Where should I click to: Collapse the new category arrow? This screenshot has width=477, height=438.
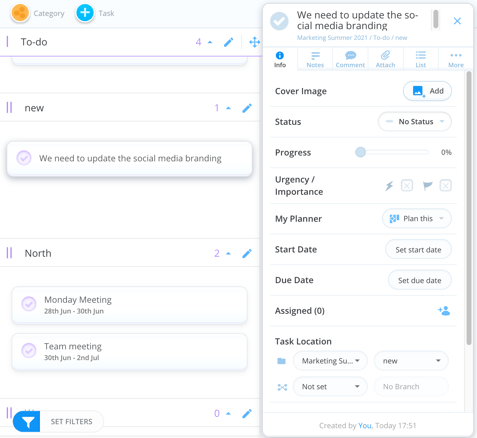228,108
